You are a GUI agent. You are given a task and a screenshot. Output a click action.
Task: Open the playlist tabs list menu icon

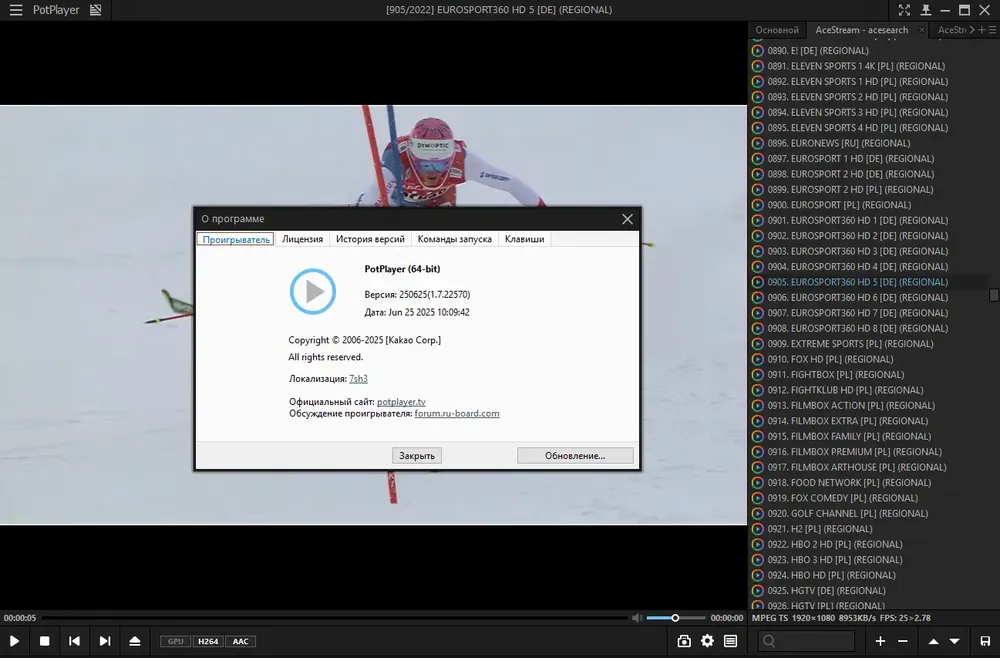tap(992, 30)
